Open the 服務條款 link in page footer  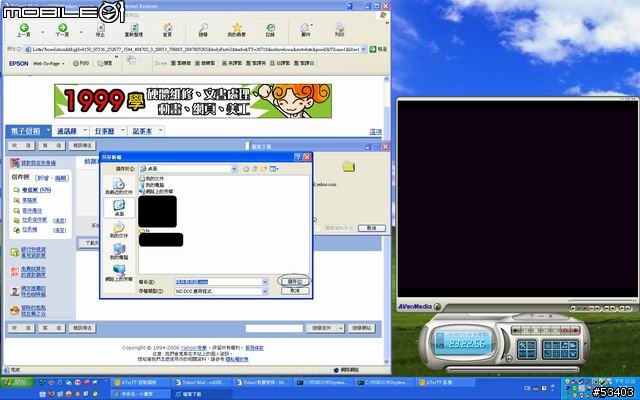pos(254,348)
